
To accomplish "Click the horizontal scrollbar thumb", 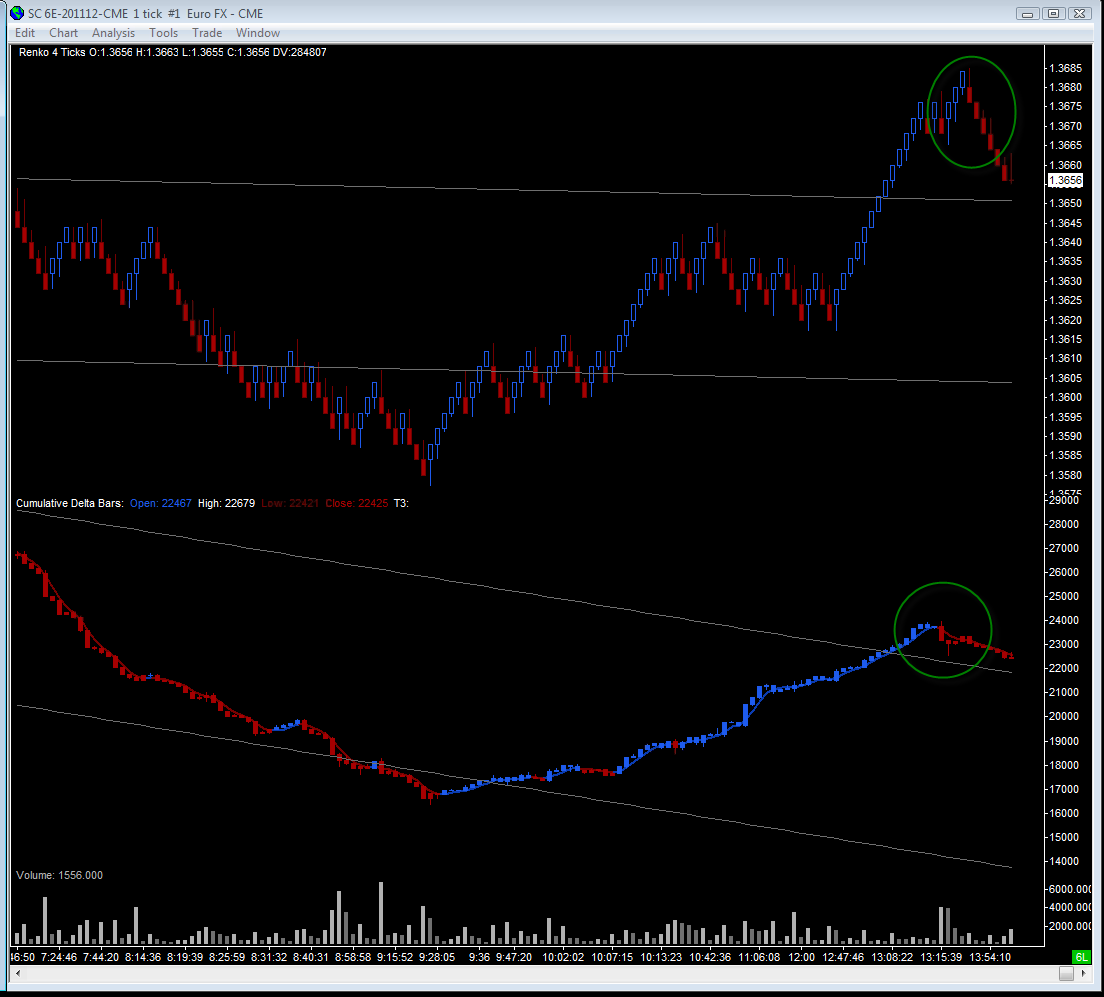I will pos(1067,973).
